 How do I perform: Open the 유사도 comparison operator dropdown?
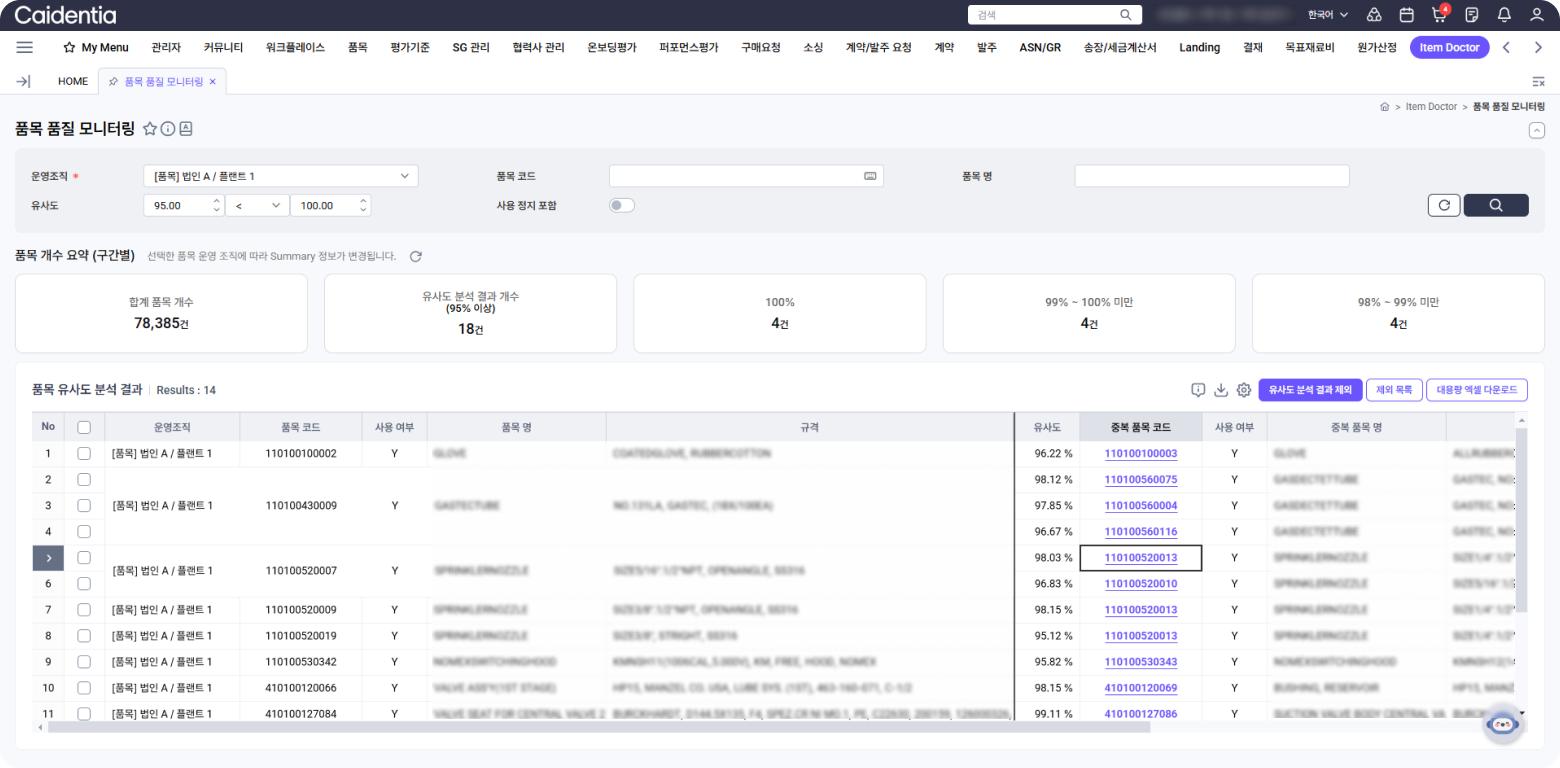pyautogui.click(x=256, y=205)
